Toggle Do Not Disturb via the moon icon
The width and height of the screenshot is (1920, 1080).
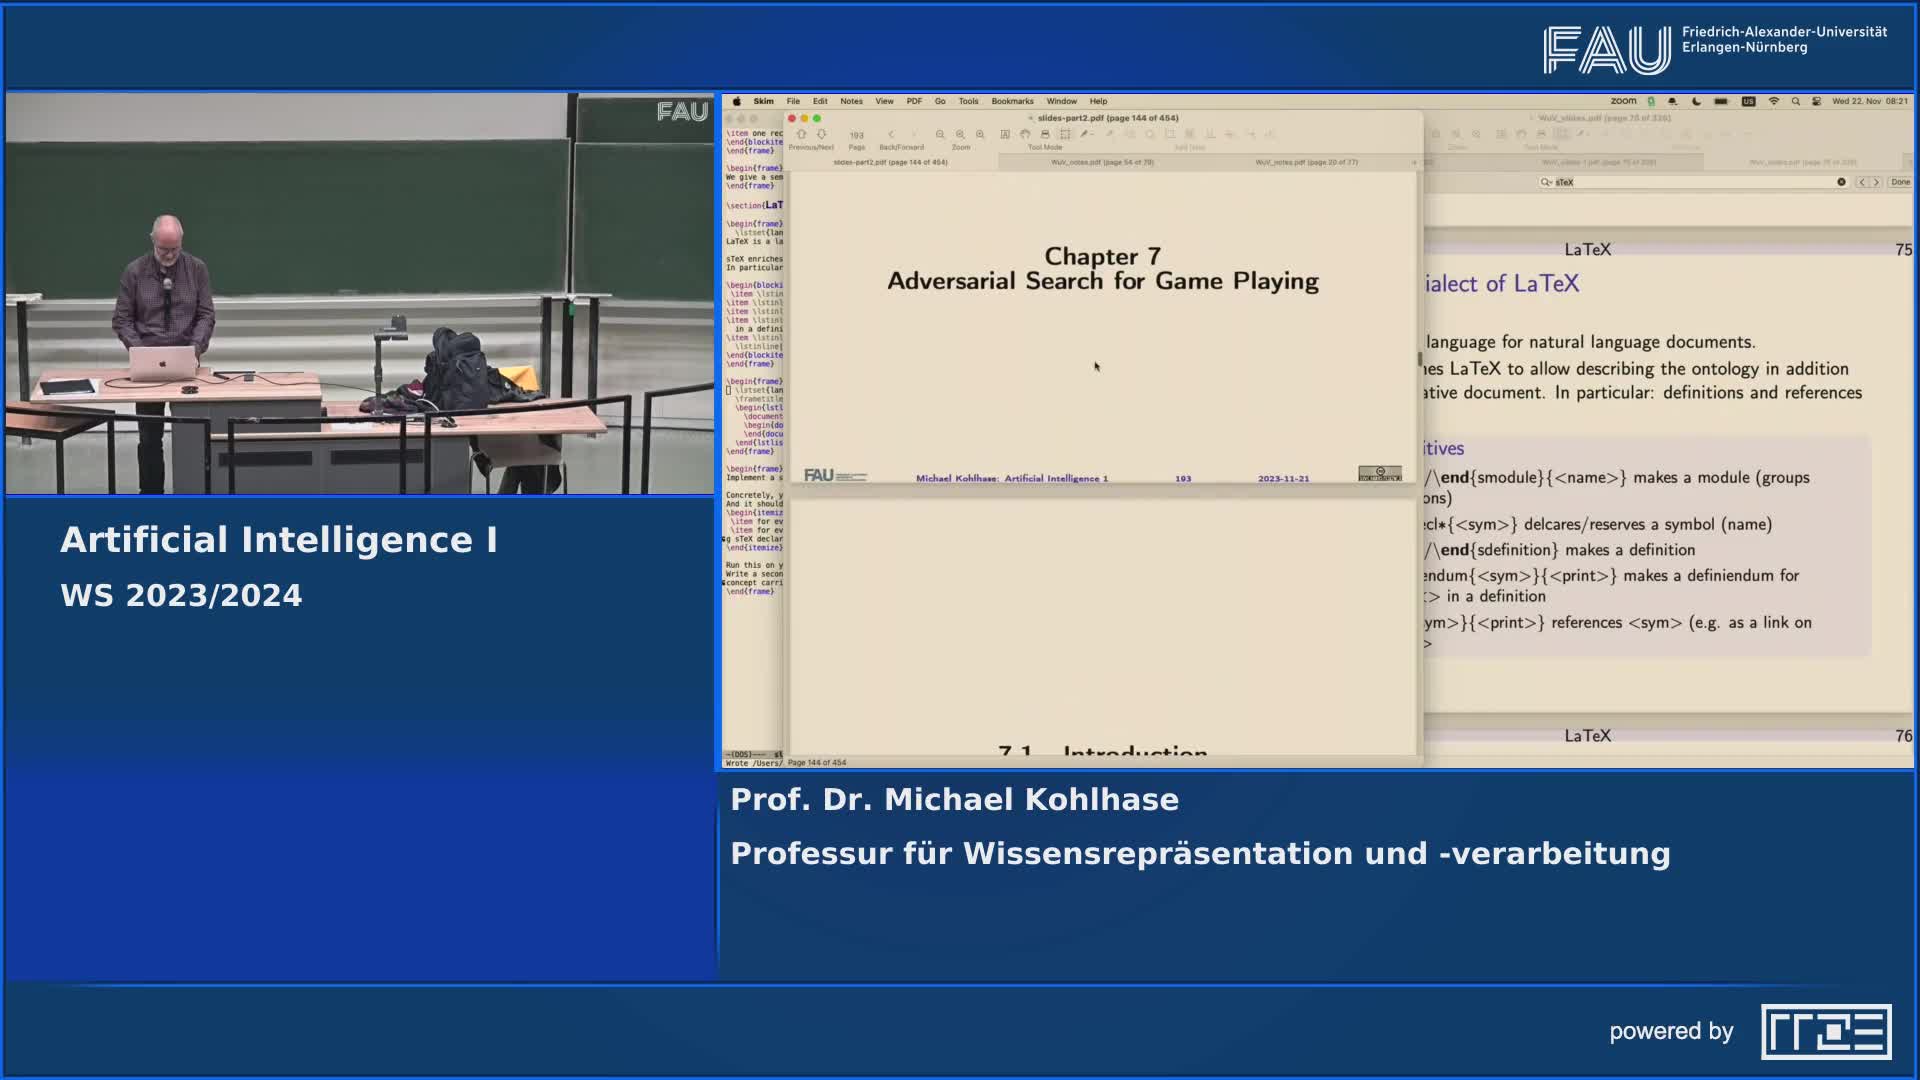1697,101
